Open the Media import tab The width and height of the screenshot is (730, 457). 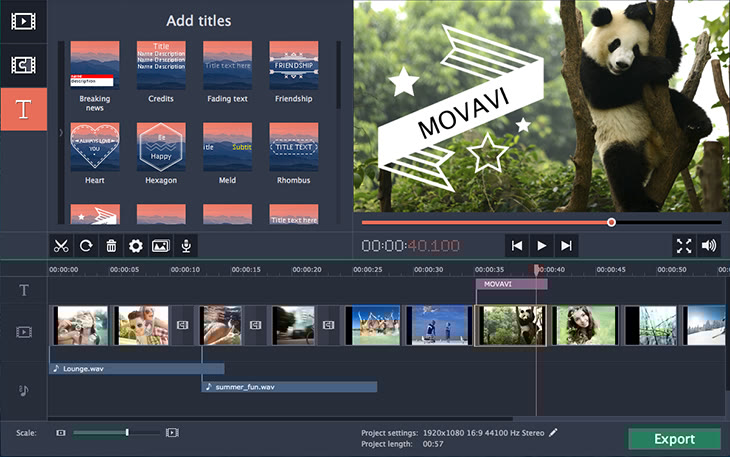click(x=24, y=21)
